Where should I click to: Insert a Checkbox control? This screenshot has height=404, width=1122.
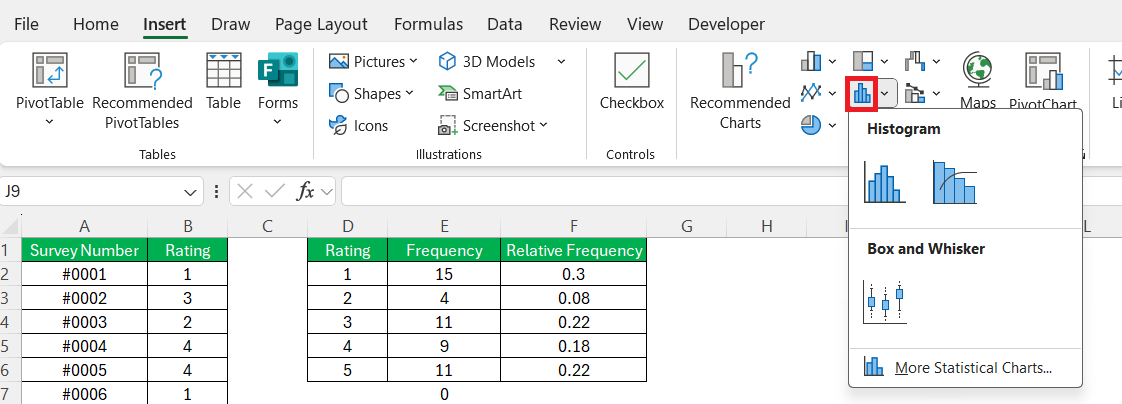coord(631,82)
